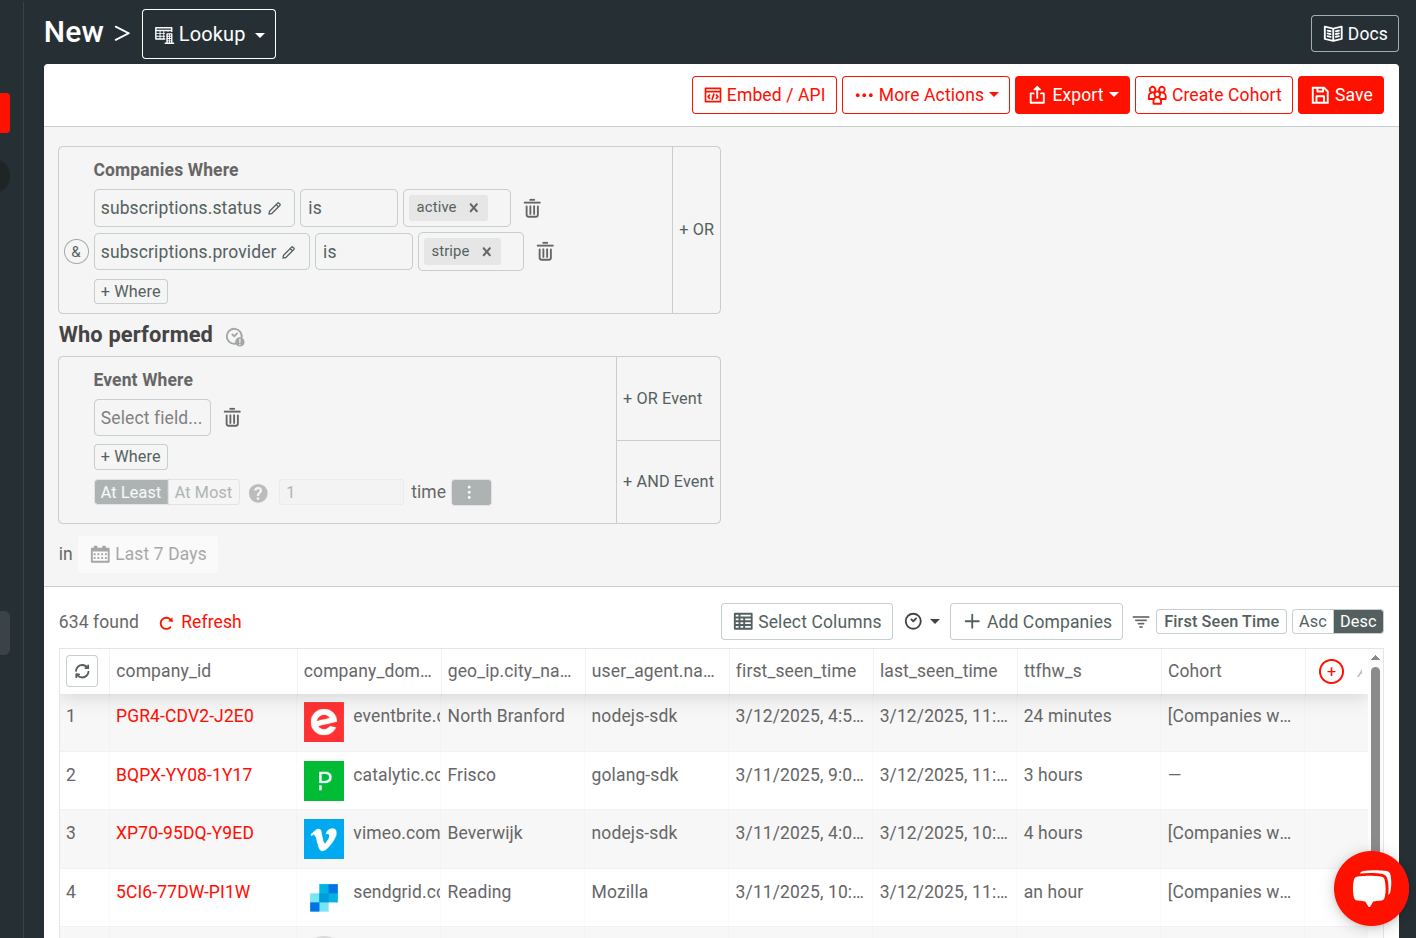Switch sorting to Asc
The width and height of the screenshot is (1416, 938).
pyautogui.click(x=1313, y=621)
